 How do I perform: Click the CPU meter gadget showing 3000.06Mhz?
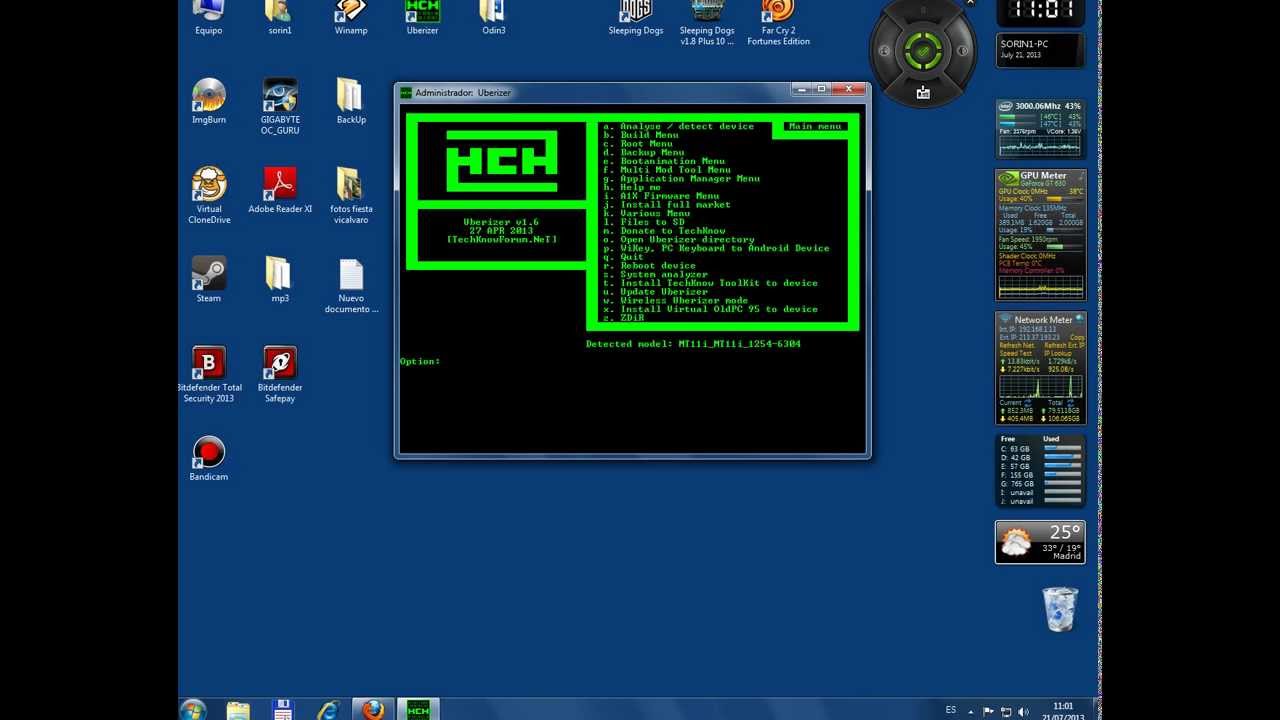coord(1040,128)
